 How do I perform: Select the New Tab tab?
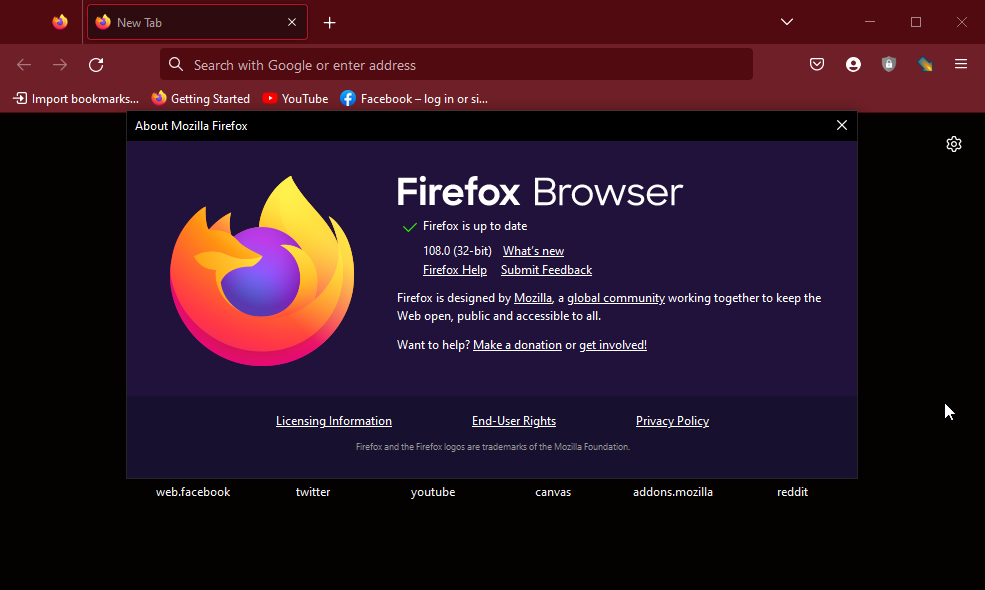(x=197, y=22)
